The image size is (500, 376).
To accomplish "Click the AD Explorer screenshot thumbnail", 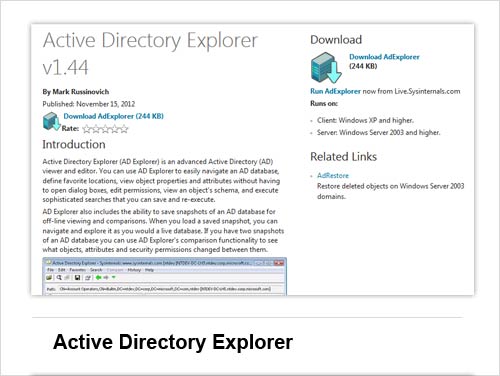I will 165,276.
